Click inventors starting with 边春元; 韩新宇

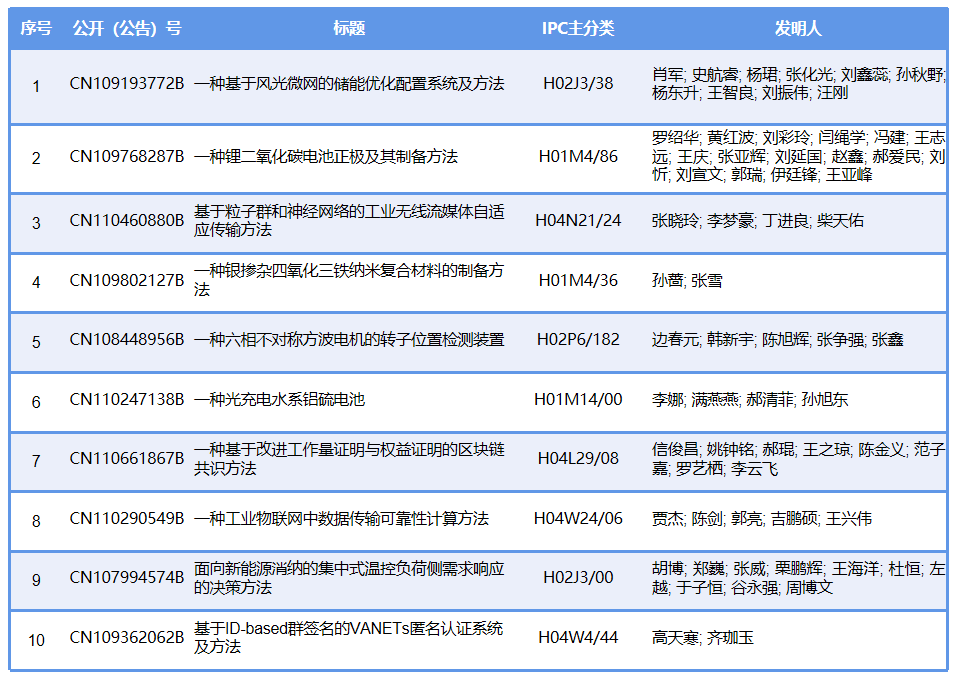tap(777, 339)
